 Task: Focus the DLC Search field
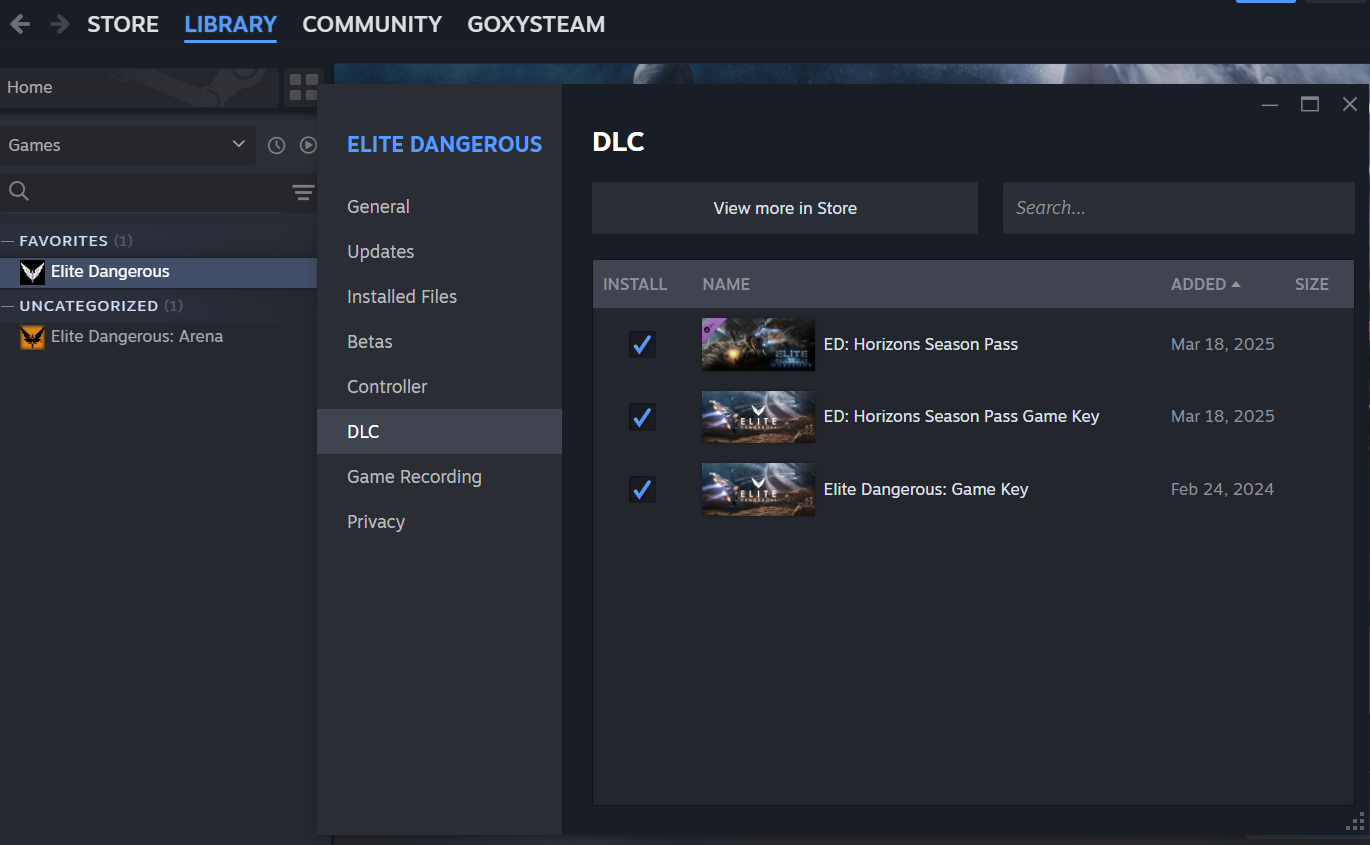coord(1178,208)
